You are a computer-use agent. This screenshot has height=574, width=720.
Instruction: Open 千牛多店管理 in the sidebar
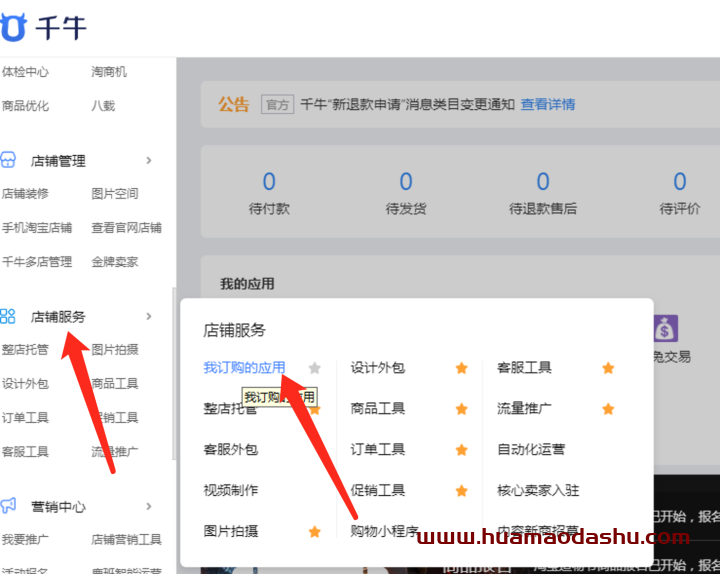(37, 262)
